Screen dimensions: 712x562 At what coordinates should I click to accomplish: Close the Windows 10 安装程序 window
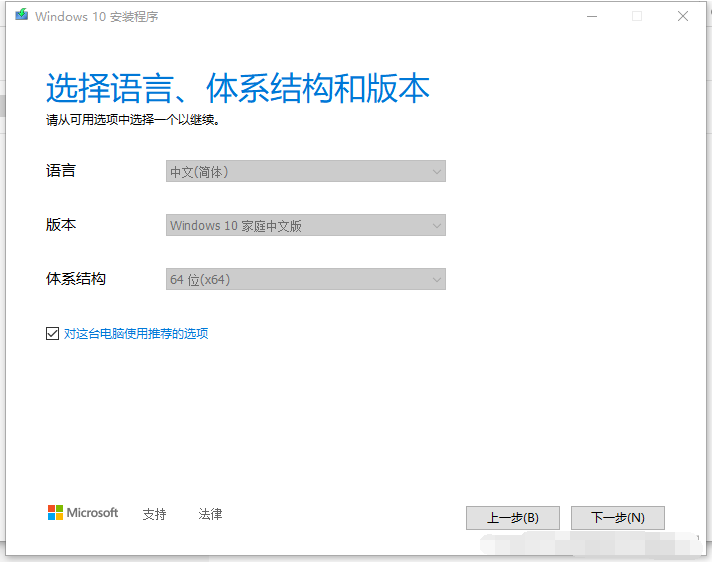point(682,16)
